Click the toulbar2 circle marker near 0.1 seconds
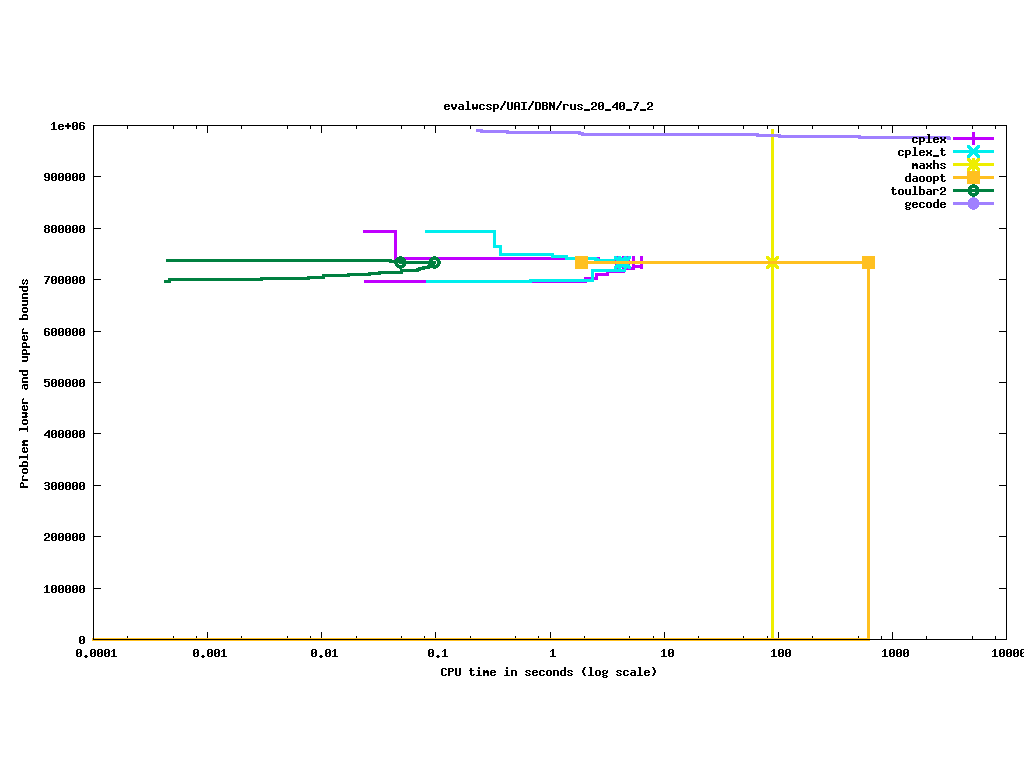This screenshot has width=1024, height=768. pos(434,262)
